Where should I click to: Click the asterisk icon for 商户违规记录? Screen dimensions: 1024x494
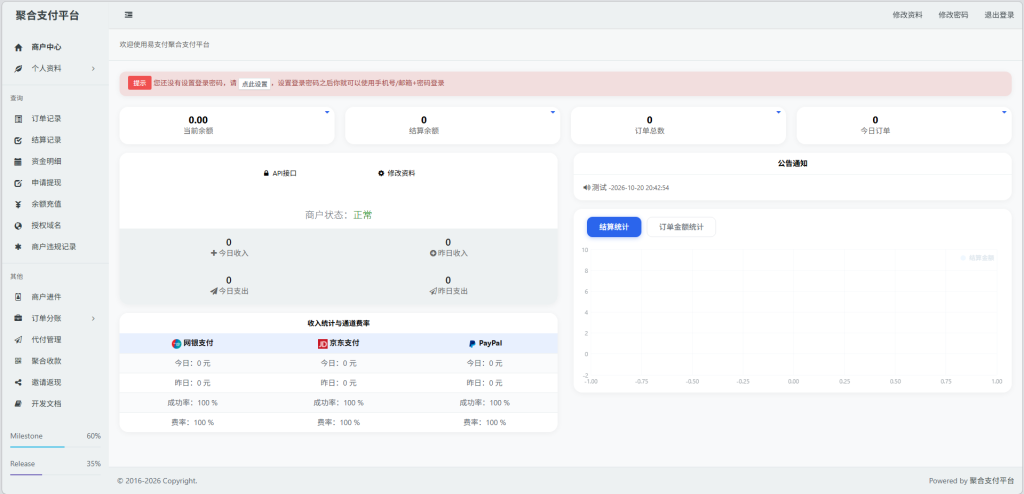click(18, 247)
